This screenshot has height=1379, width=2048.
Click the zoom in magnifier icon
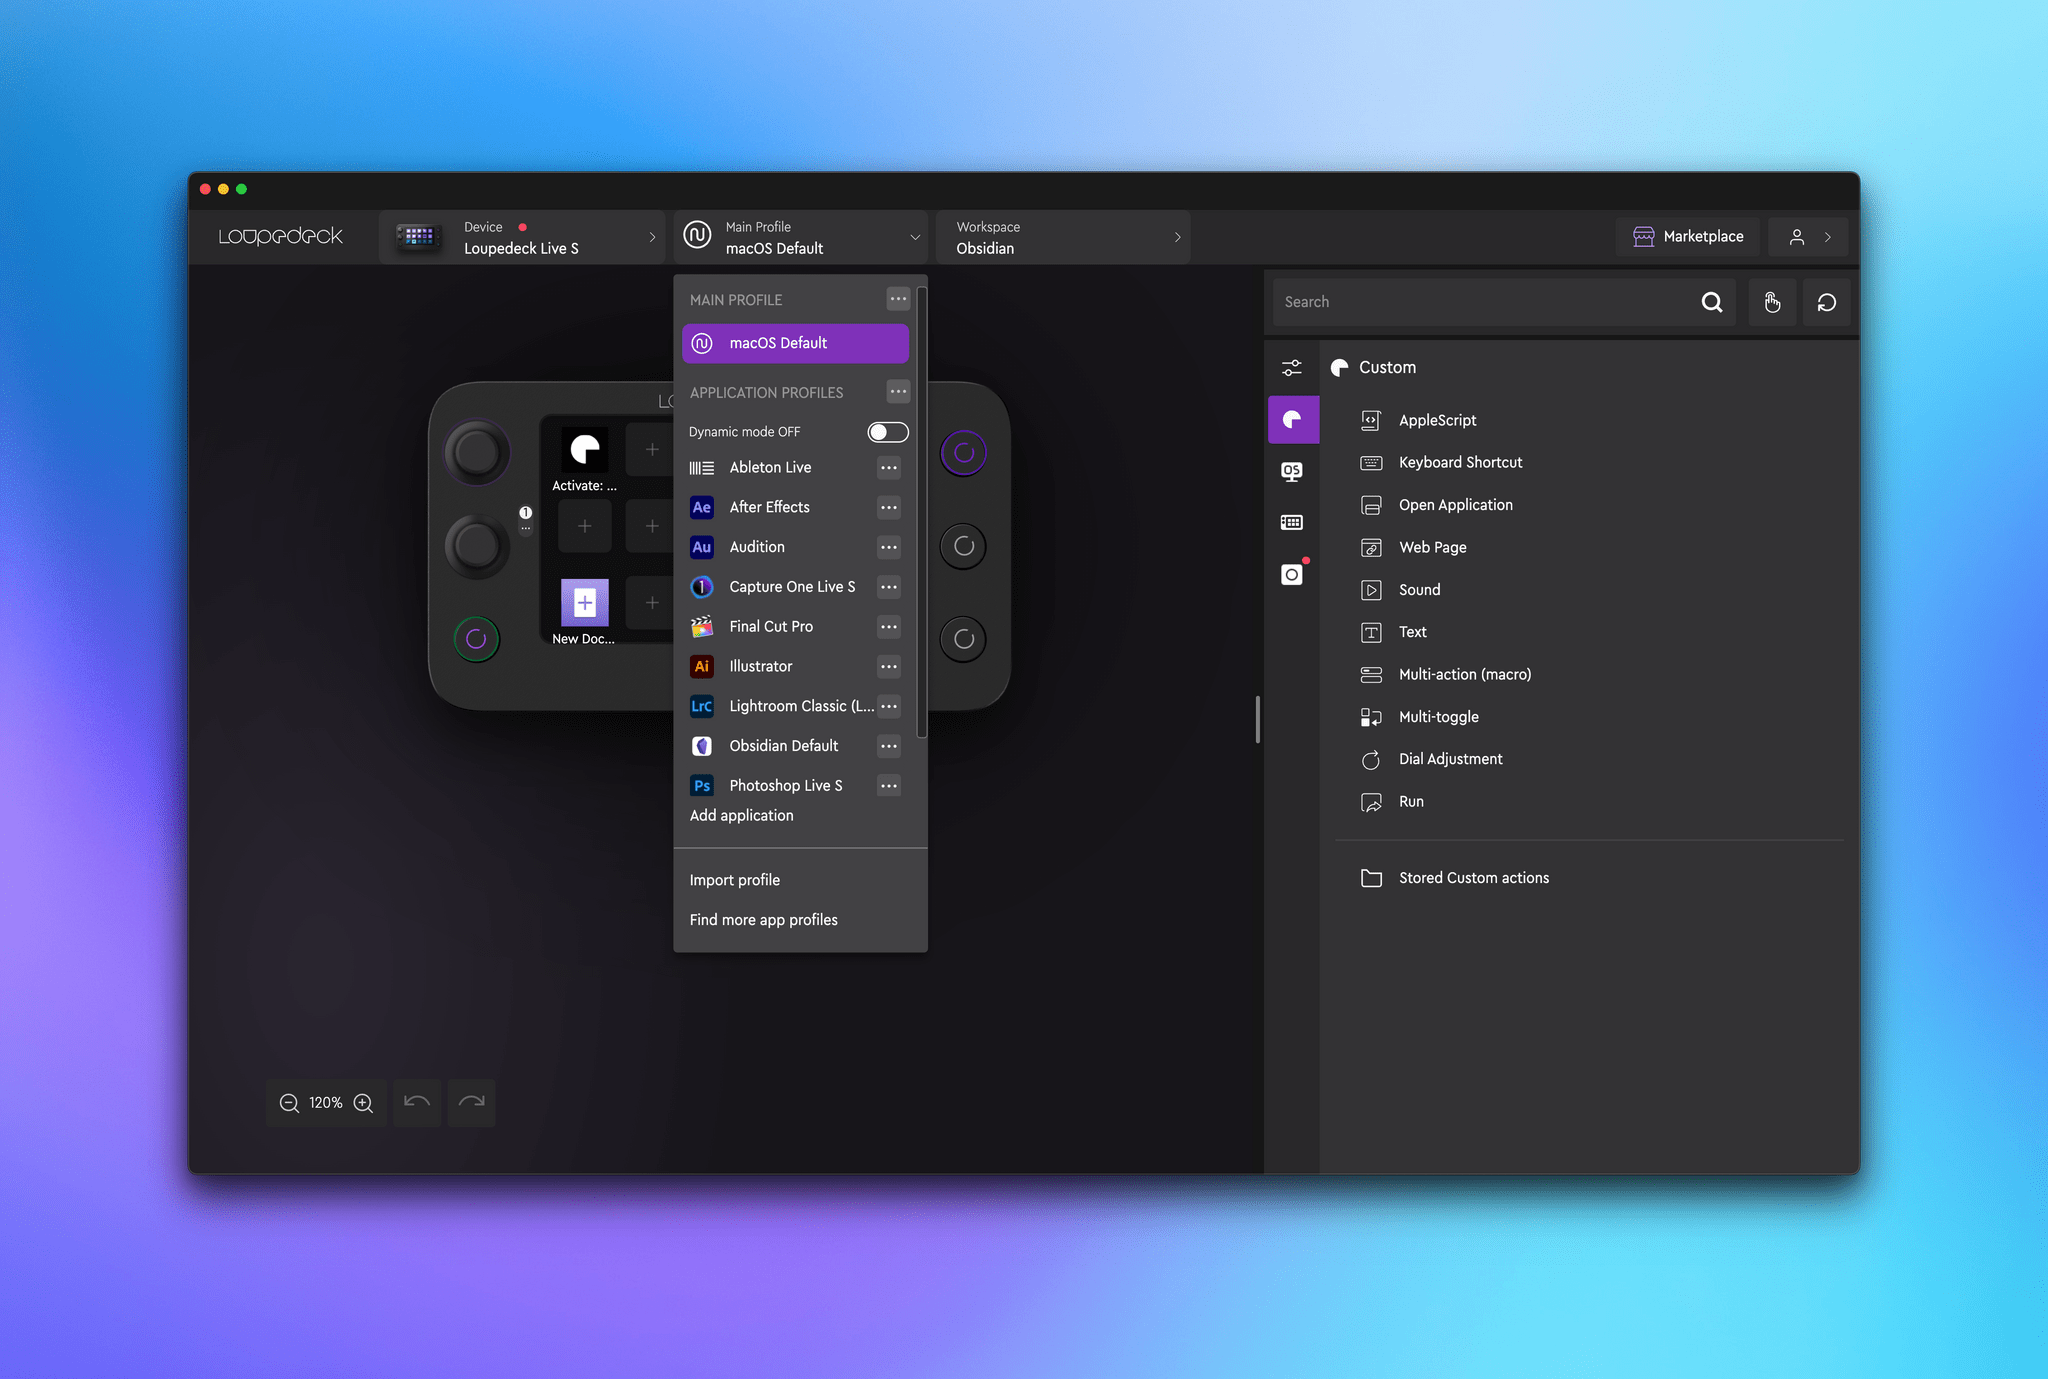364,1102
